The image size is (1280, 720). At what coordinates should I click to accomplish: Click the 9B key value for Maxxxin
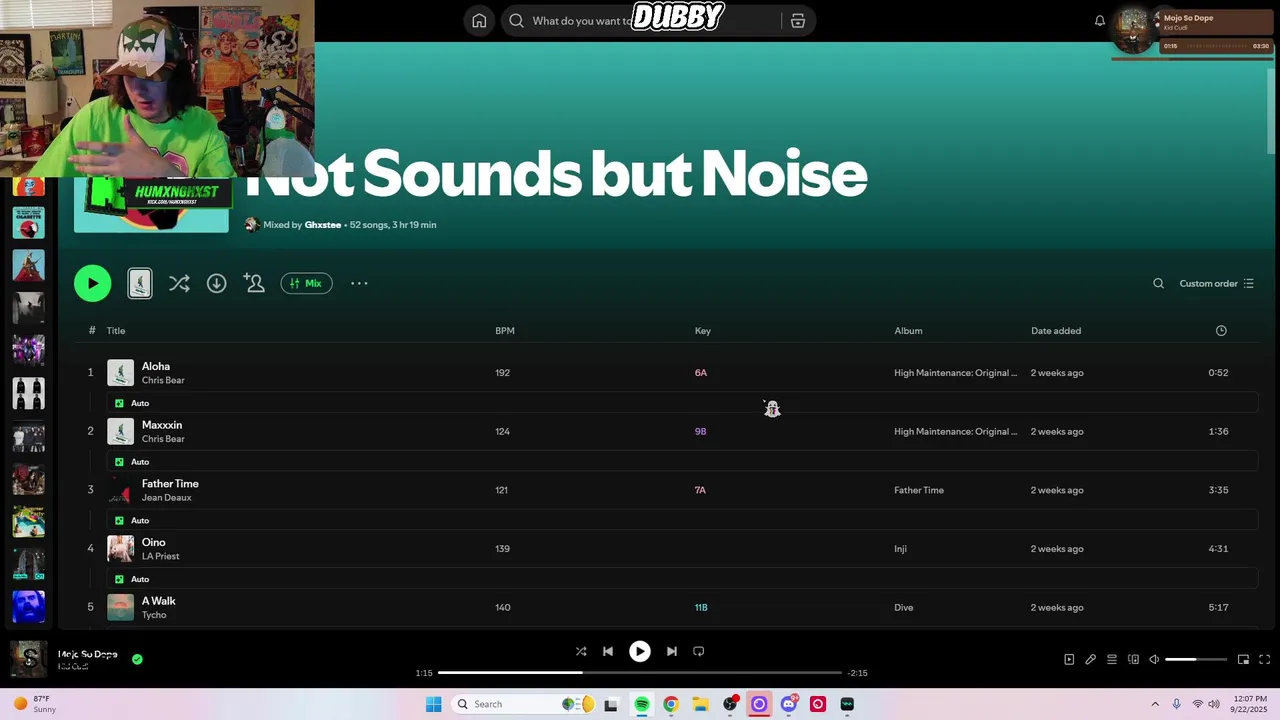click(x=701, y=432)
